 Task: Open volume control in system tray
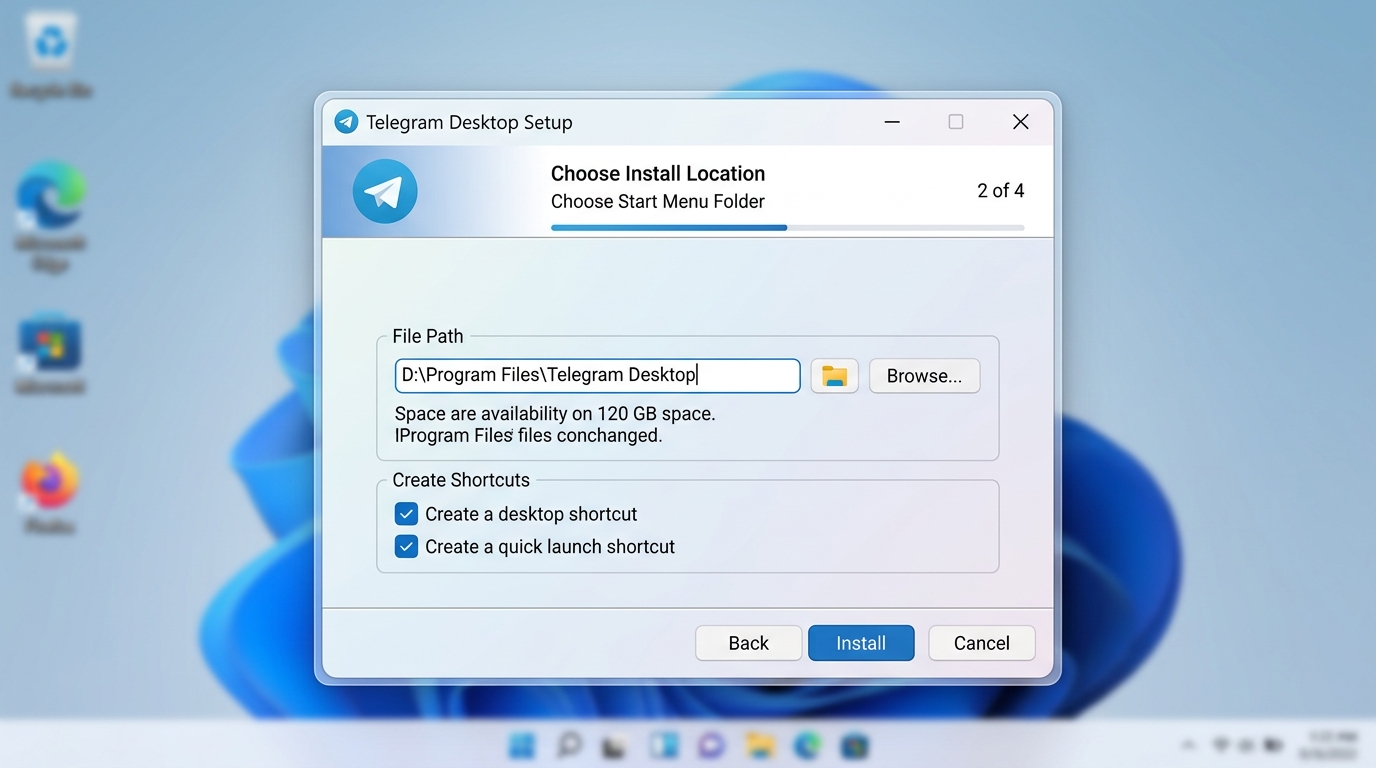coord(1247,746)
